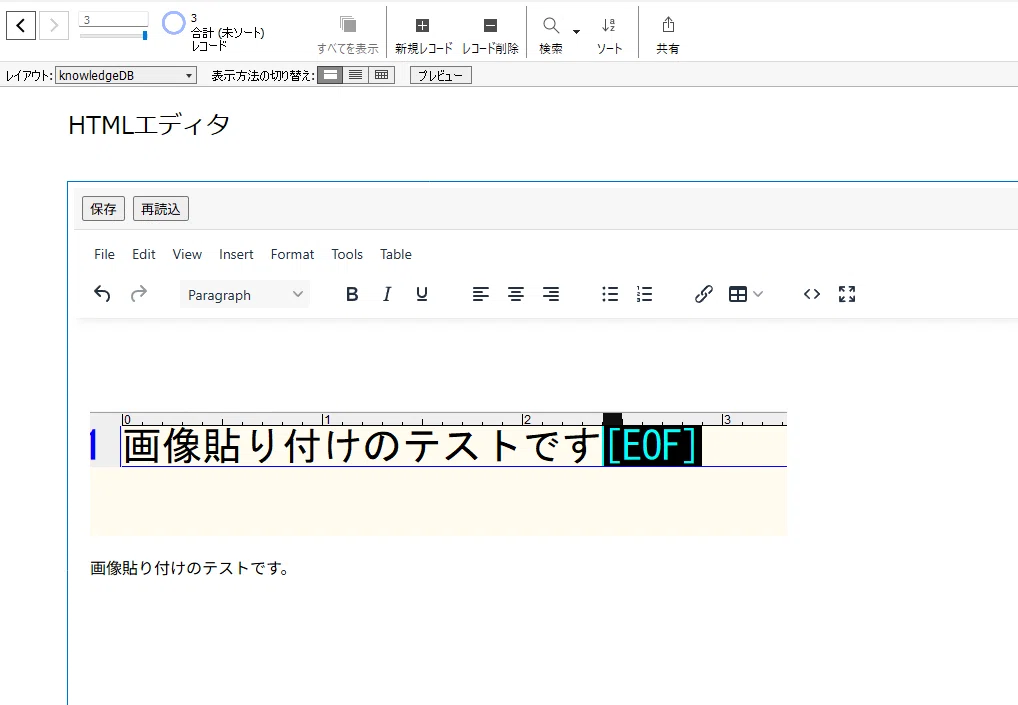
Task: Click the 再読込 reload button
Action: point(161,209)
